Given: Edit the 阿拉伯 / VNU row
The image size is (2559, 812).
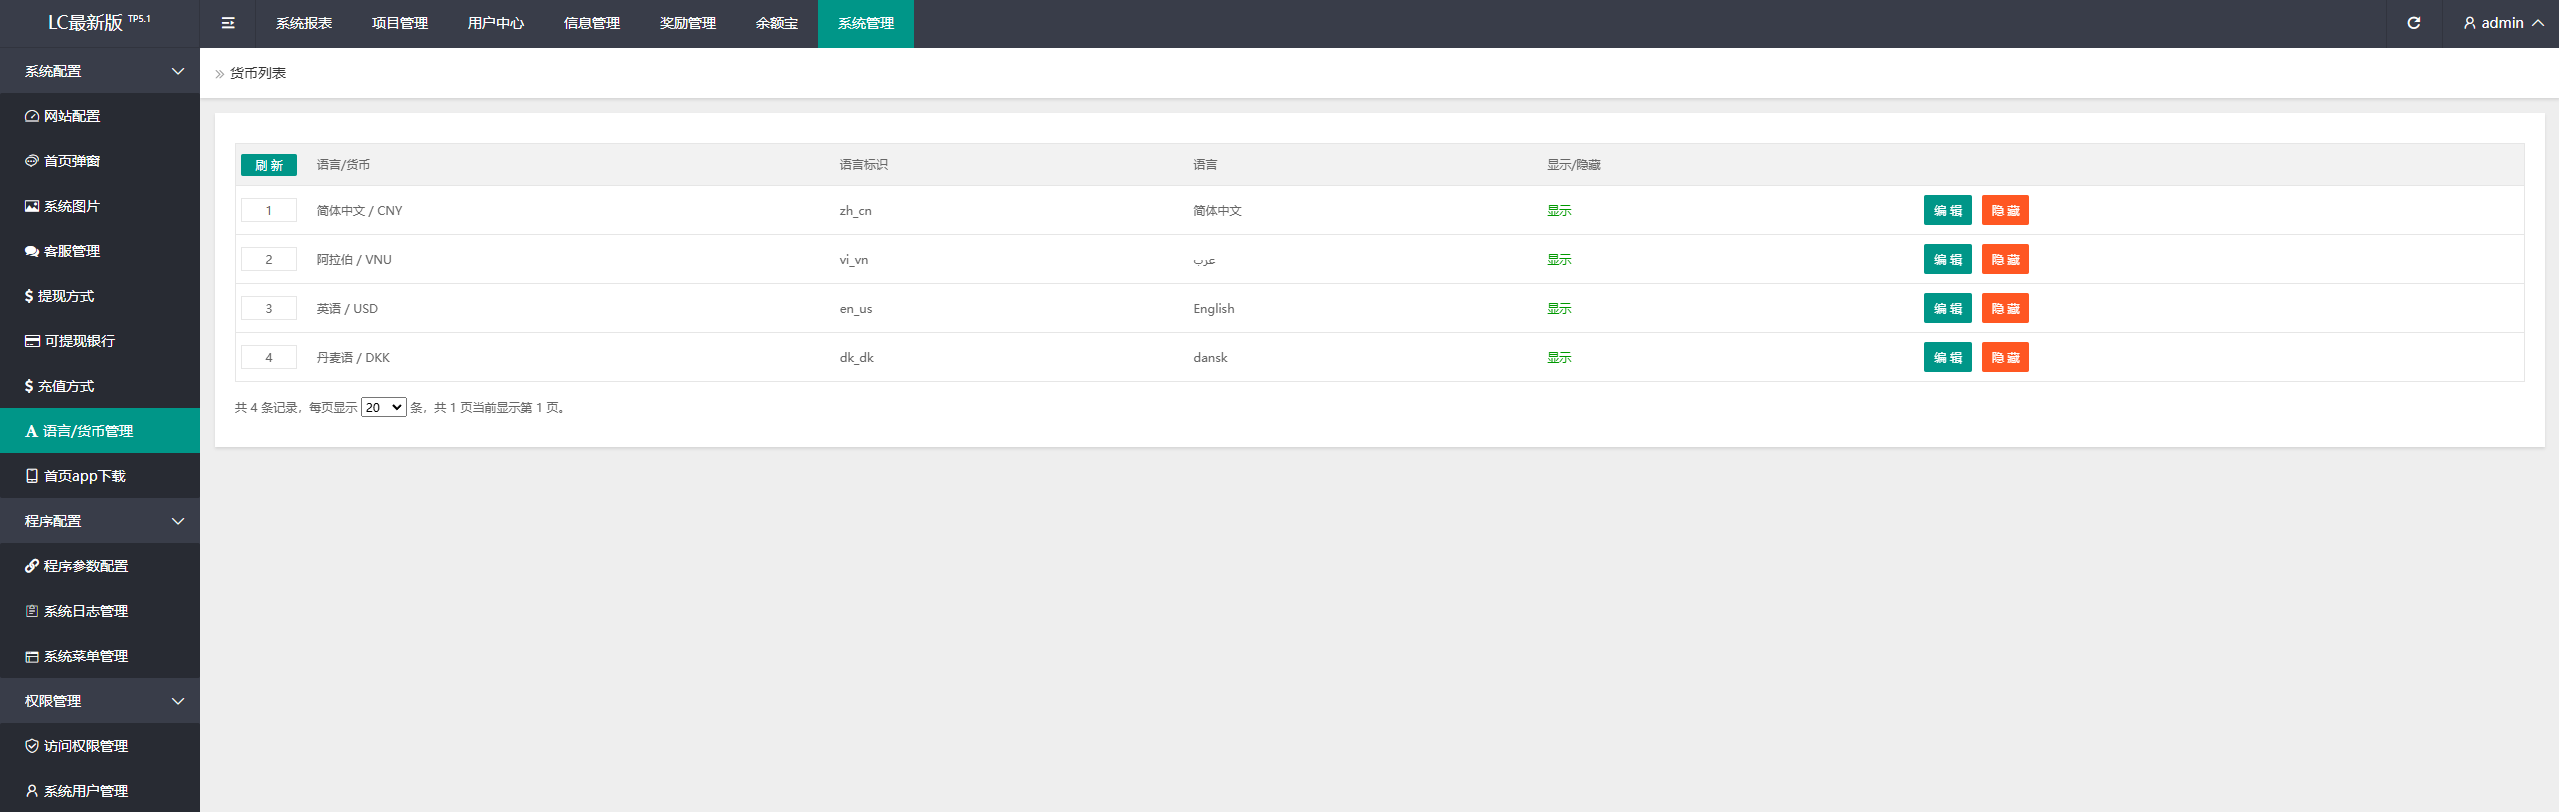Looking at the screenshot, I should [1947, 259].
